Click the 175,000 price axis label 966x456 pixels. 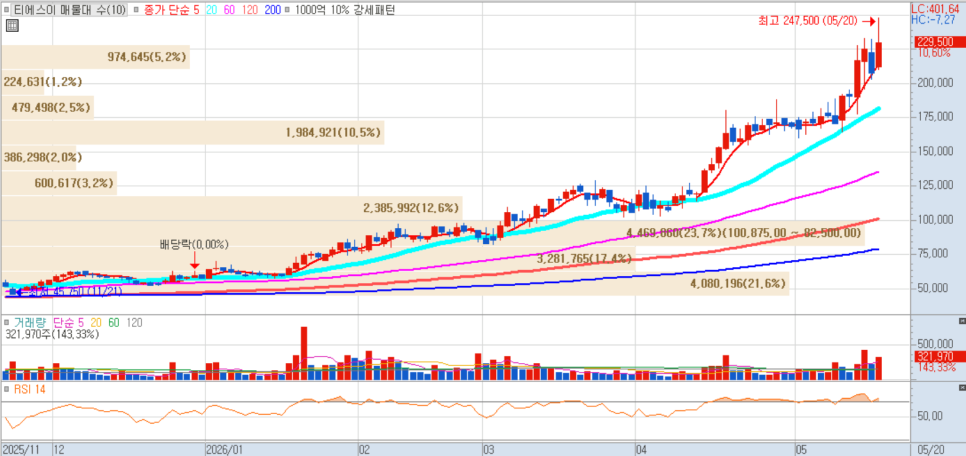click(935, 117)
